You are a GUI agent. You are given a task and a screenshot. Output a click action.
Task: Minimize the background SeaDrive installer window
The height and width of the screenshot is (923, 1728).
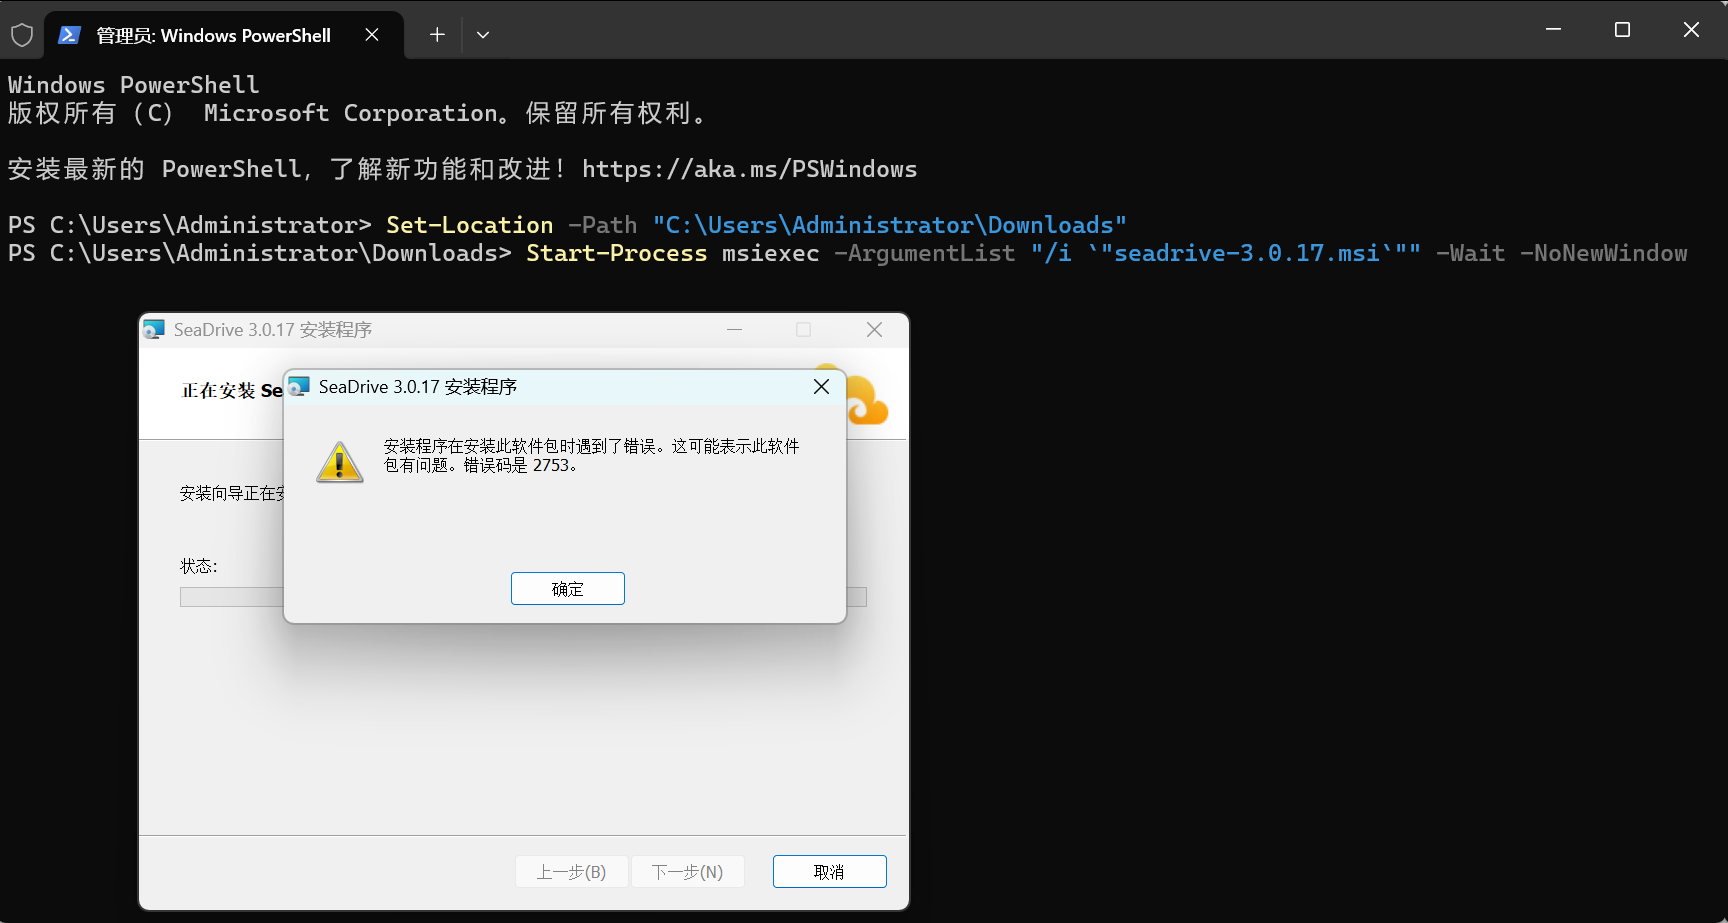[x=734, y=330]
